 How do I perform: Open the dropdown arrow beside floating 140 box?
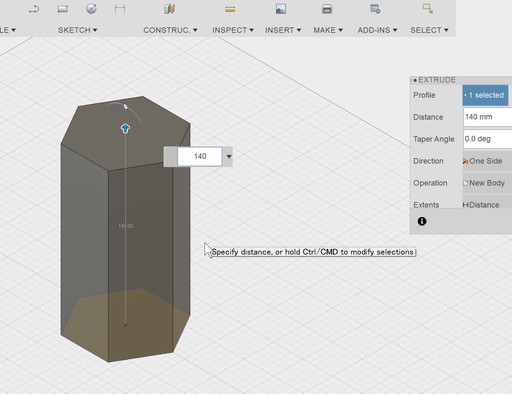[229, 156]
